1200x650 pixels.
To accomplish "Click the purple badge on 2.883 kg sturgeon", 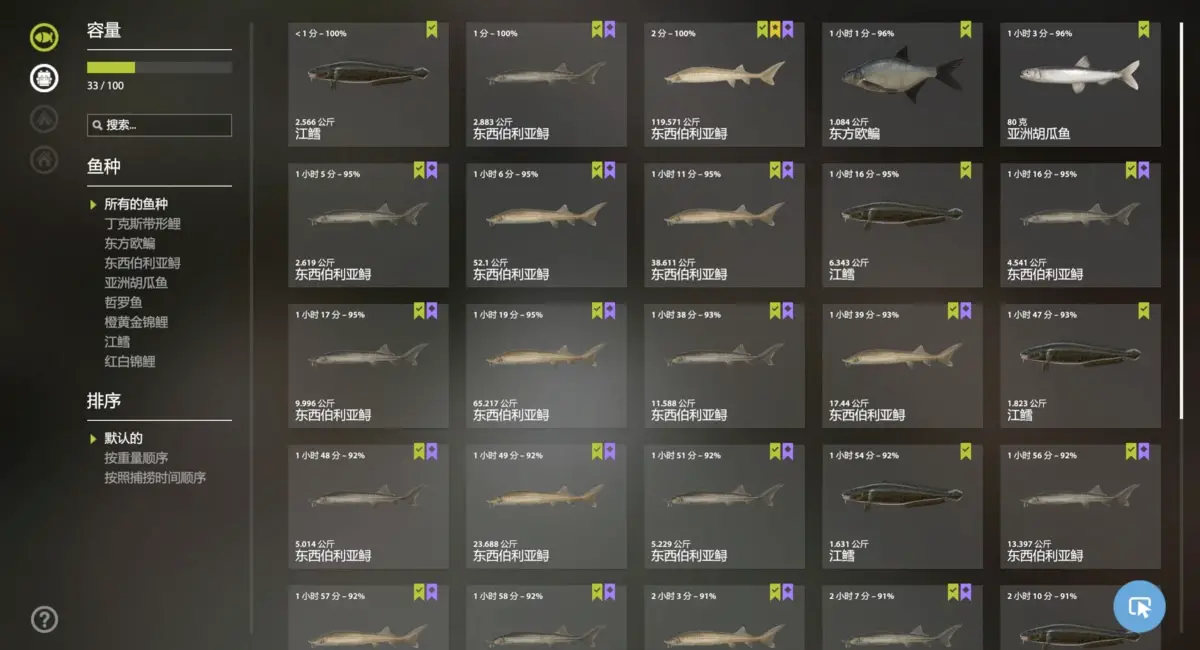I will pos(609,30).
